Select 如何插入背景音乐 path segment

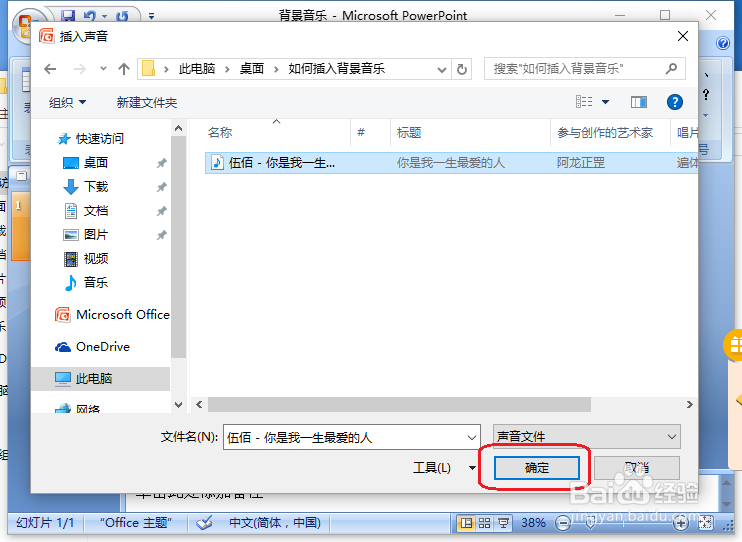tap(336, 69)
